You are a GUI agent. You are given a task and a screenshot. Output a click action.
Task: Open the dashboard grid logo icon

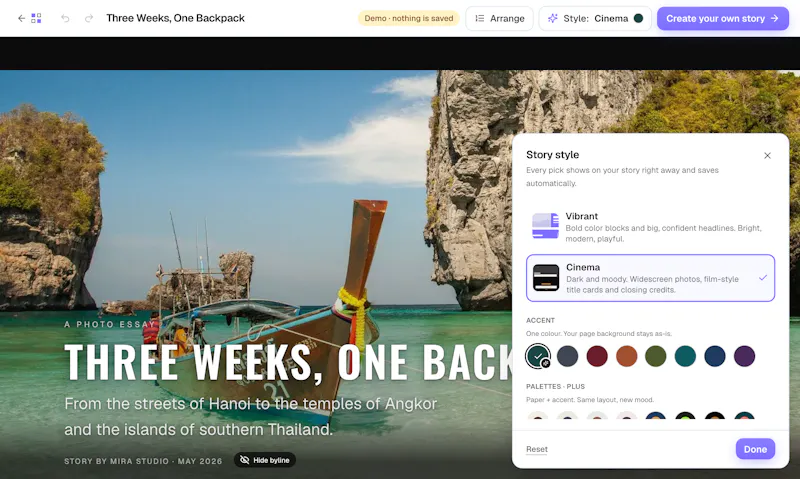click(x=36, y=18)
